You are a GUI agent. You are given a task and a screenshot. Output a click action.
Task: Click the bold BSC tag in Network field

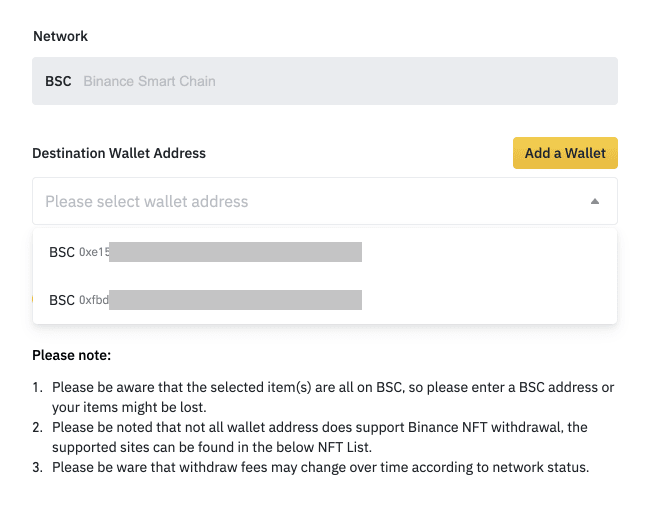point(58,81)
